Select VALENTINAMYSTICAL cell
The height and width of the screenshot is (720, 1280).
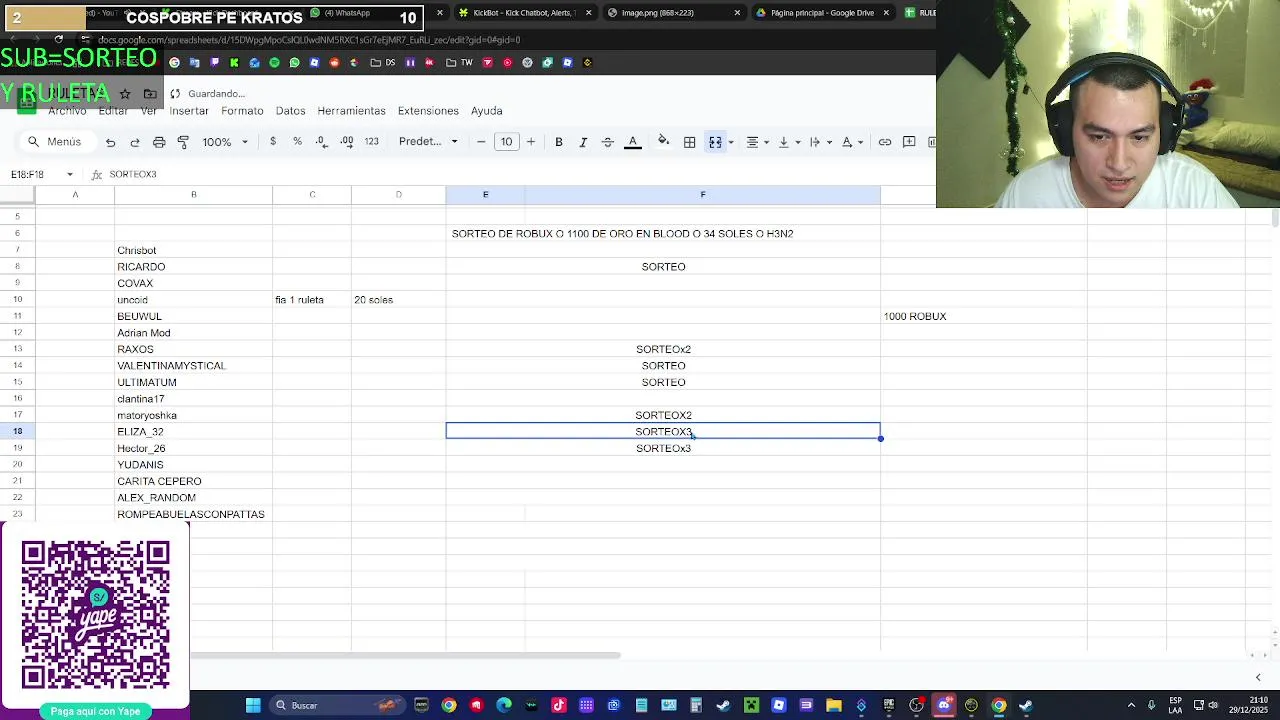pos(193,366)
